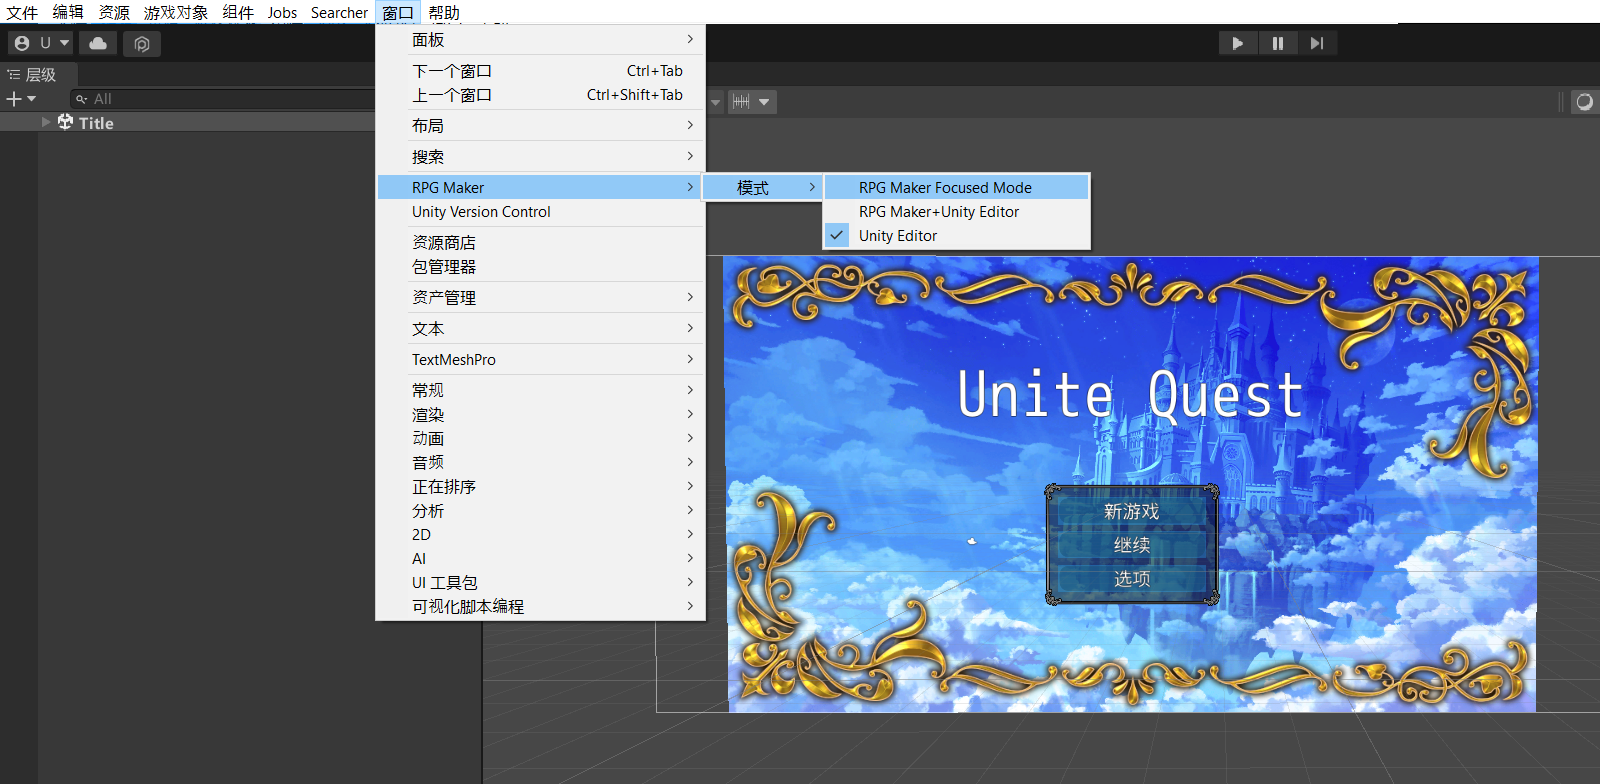Screen dimensions: 1600x784
Task: Open the plus create dropdown in hierarchy
Action: click(x=21, y=99)
